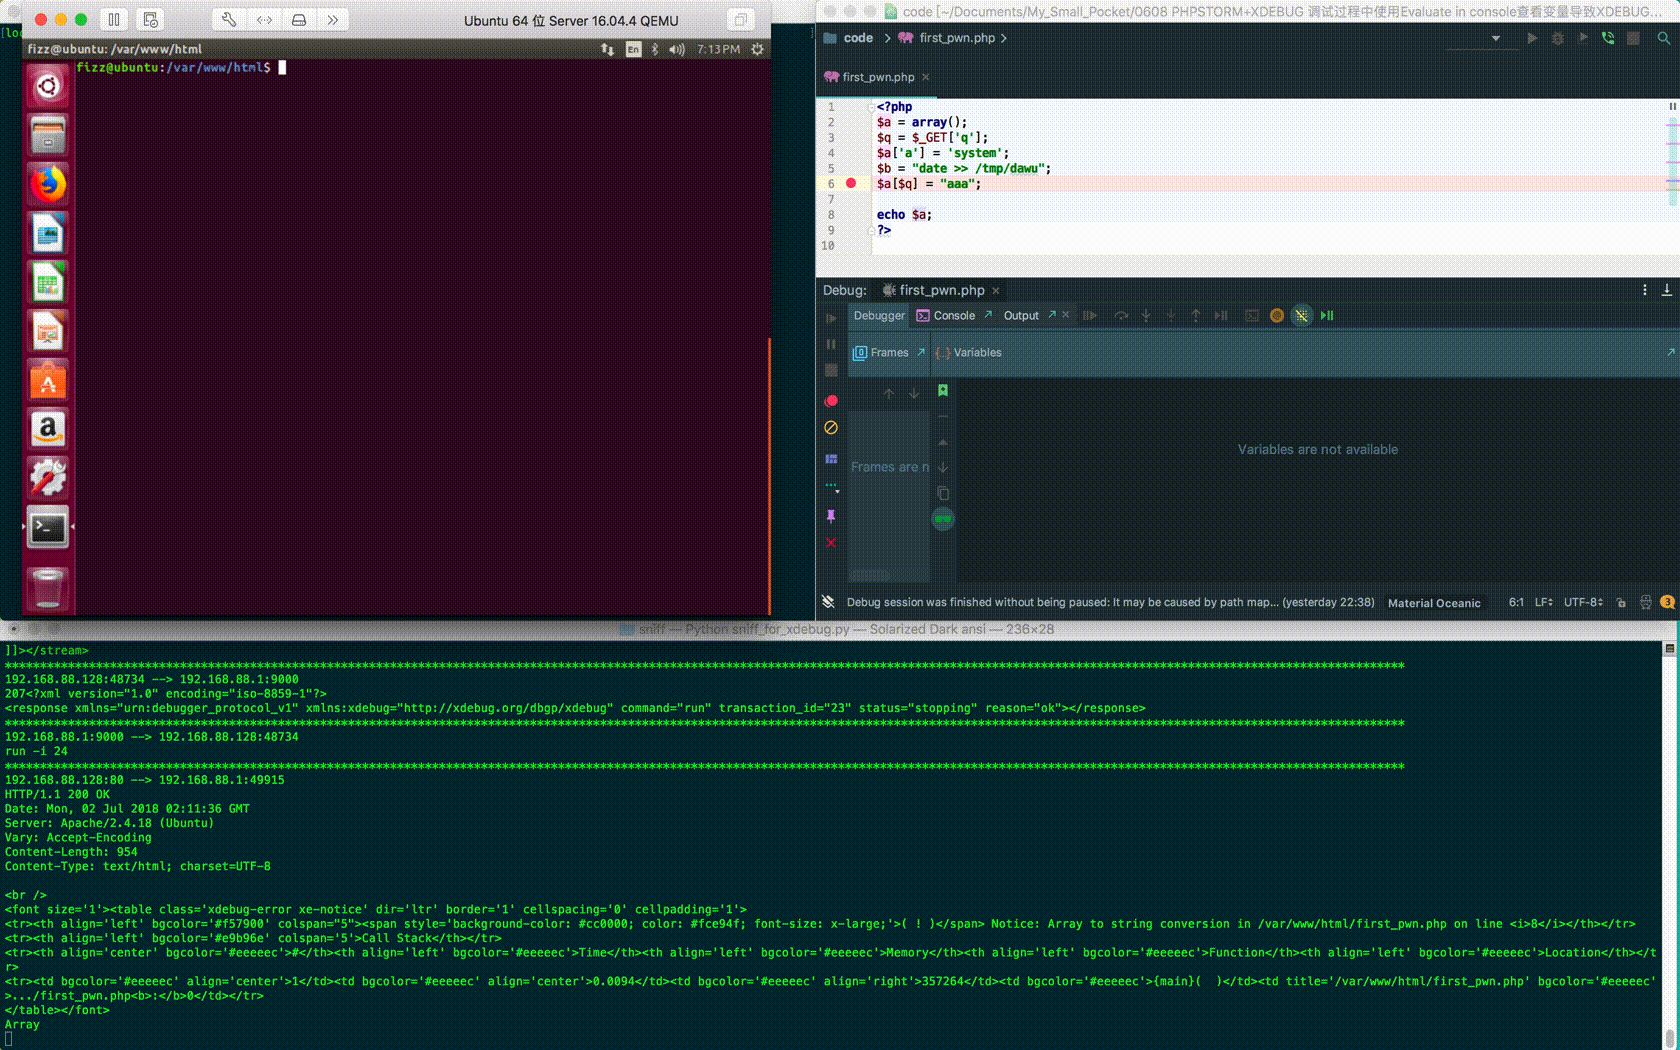
Task: Click Show Execution Point debugger icon
Action: (x=1090, y=315)
